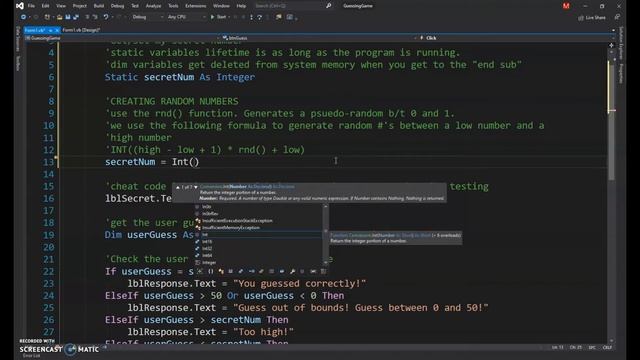Click the IntelliSense list up scroll arrow
Image resolution: width=640 pixels, height=360 pixels.
[325, 207]
